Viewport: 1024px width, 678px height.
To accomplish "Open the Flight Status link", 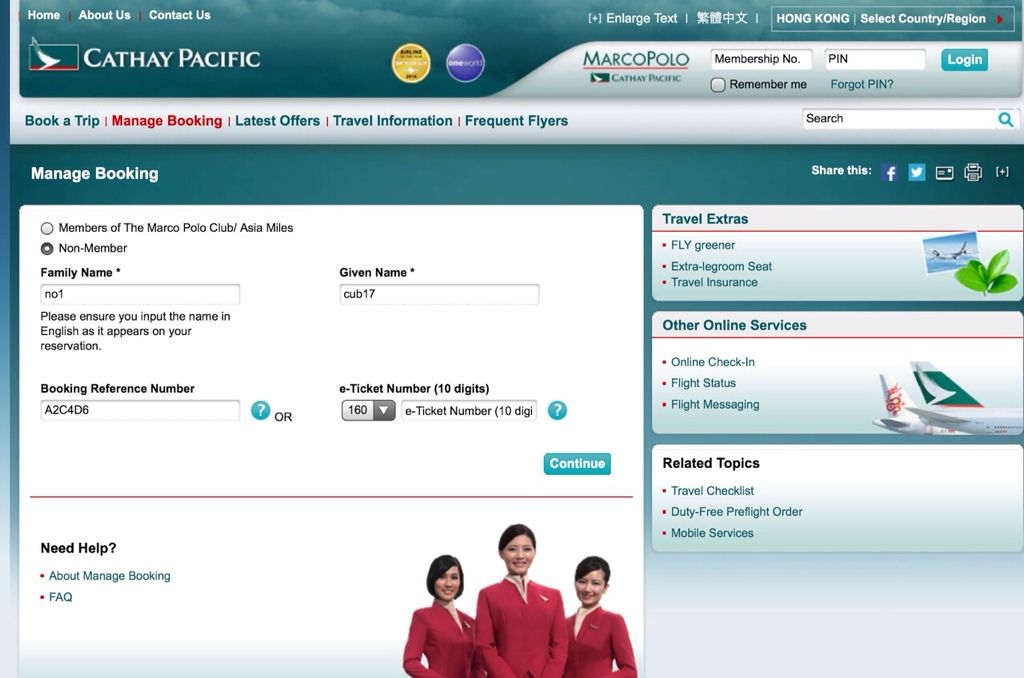I will point(703,383).
